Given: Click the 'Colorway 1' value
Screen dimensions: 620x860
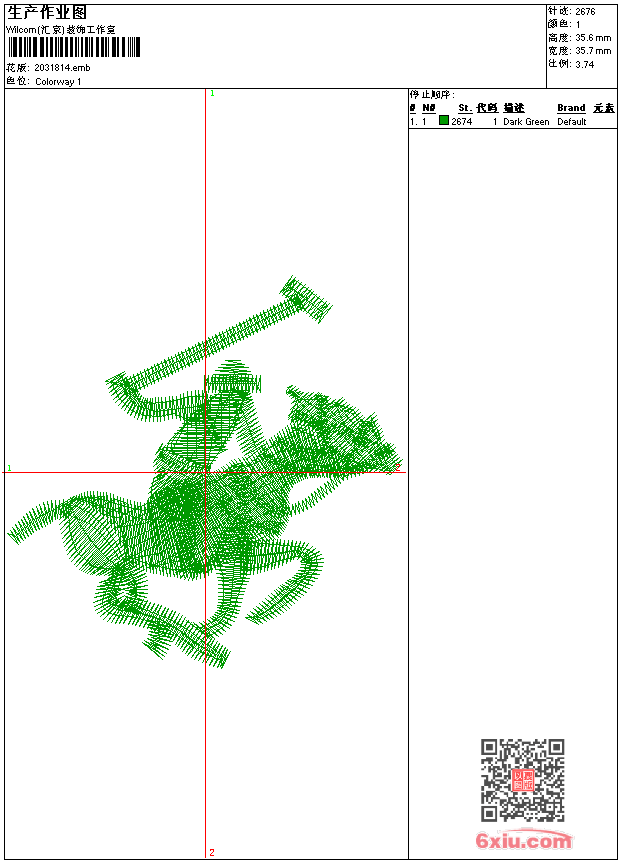Looking at the screenshot, I should [x=58, y=82].
